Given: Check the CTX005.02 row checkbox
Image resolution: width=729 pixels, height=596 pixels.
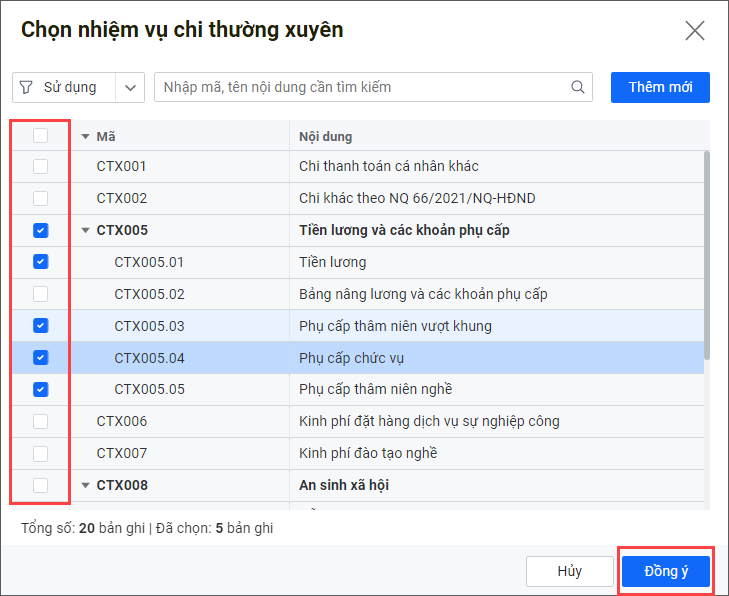Looking at the screenshot, I should click(40, 294).
